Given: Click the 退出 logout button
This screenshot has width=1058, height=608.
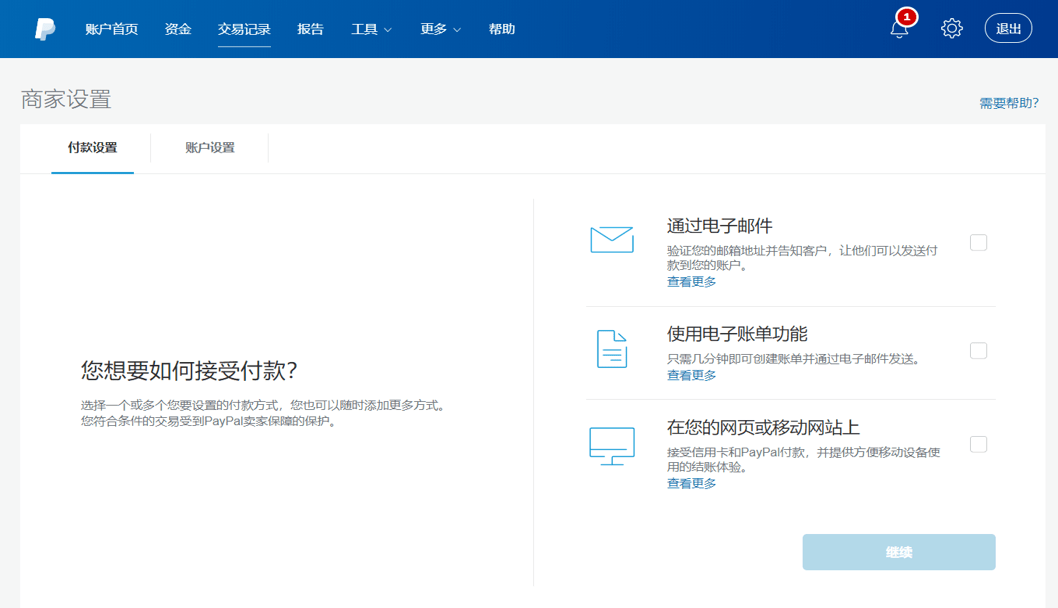Looking at the screenshot, I should 1008,29.
